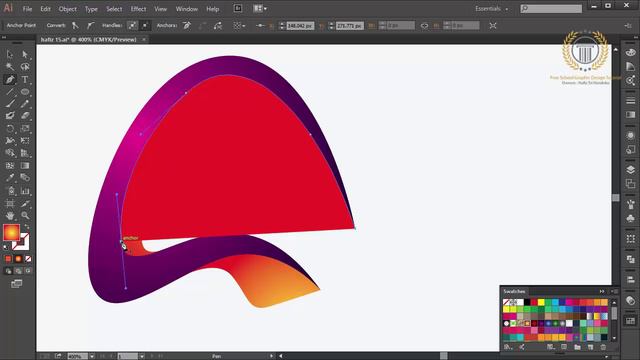Viewport: 640px width, 360px height.
Task: Pick the Magic Wand tool
Action: 10,67
